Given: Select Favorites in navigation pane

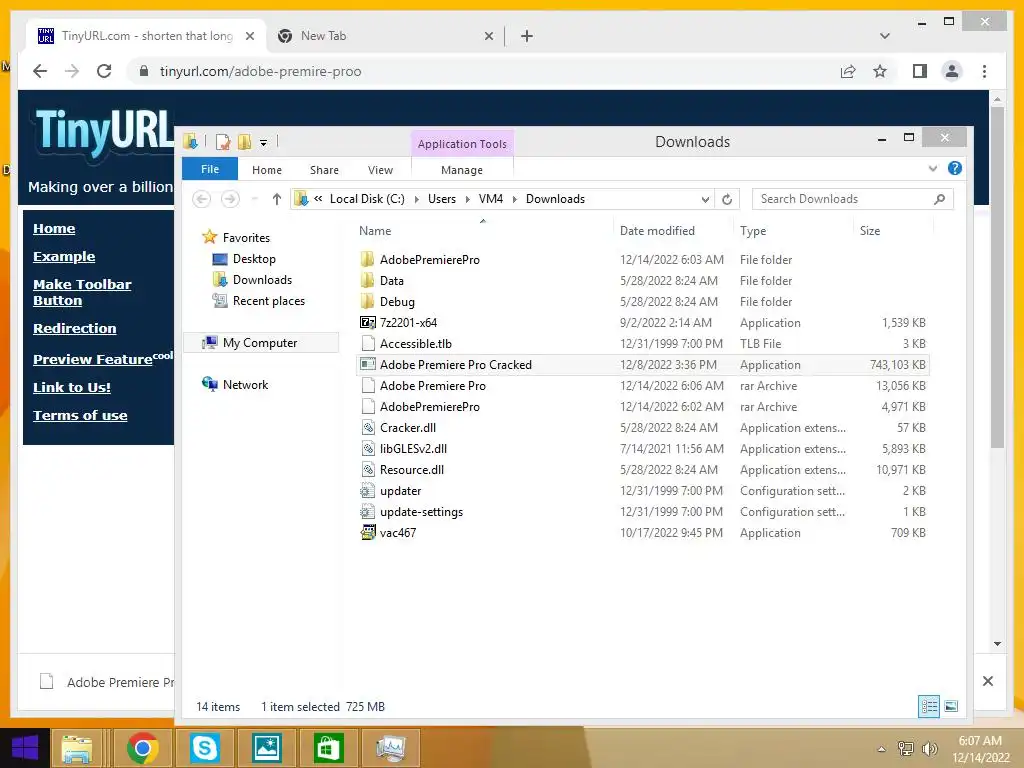Looking at the screenshot, I should click(246, 238).
